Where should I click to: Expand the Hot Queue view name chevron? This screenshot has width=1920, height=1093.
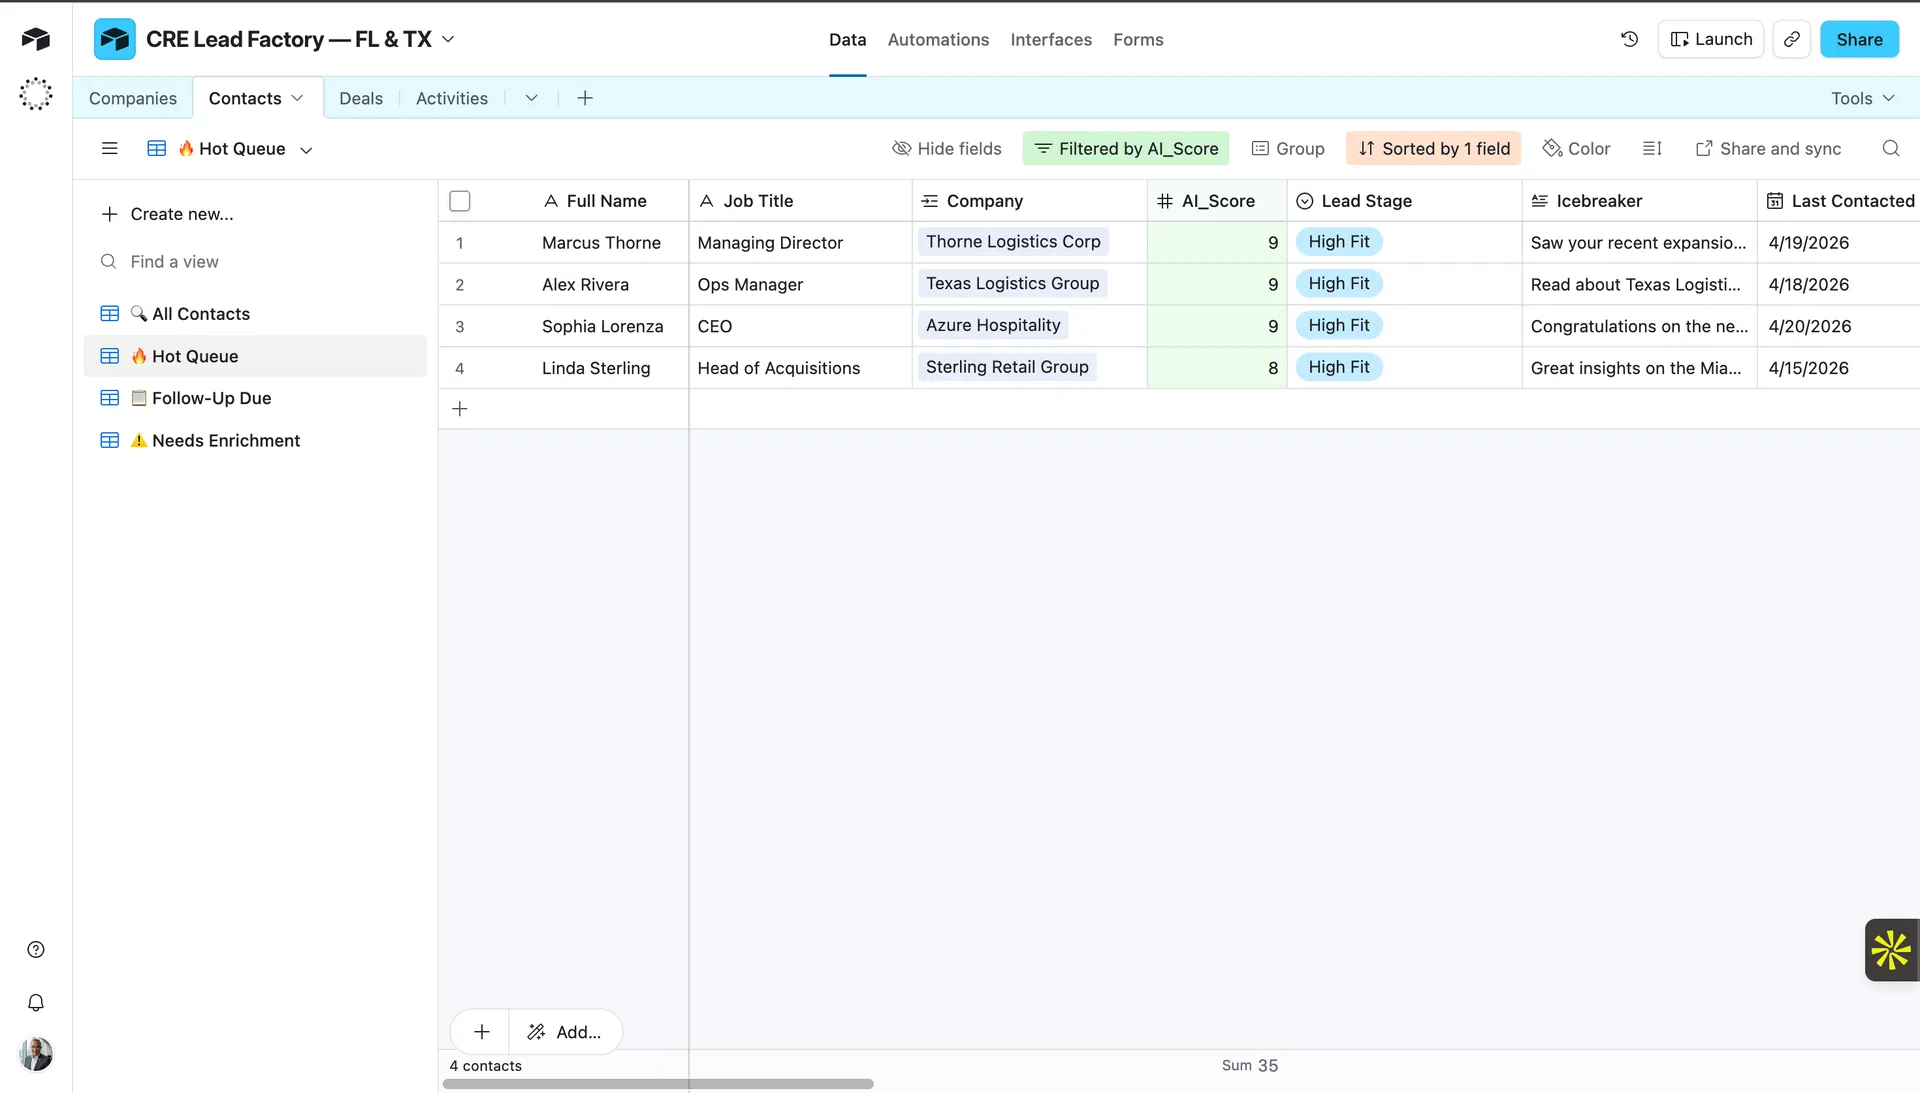pos(307,149)
